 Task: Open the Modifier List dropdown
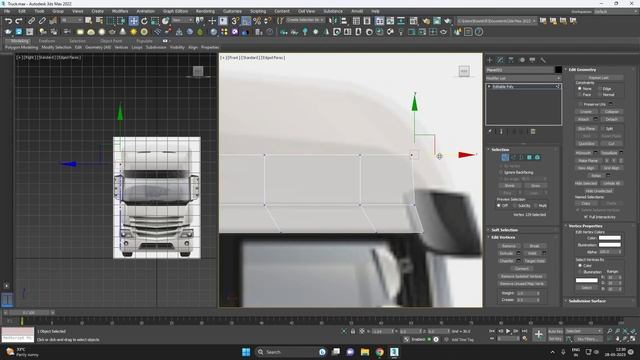point(523,78)
